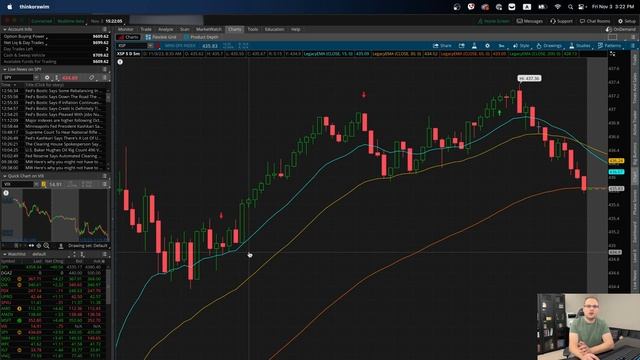
Task: Click the quick chart zoom magnifier icon
Action: pos(47,246)
